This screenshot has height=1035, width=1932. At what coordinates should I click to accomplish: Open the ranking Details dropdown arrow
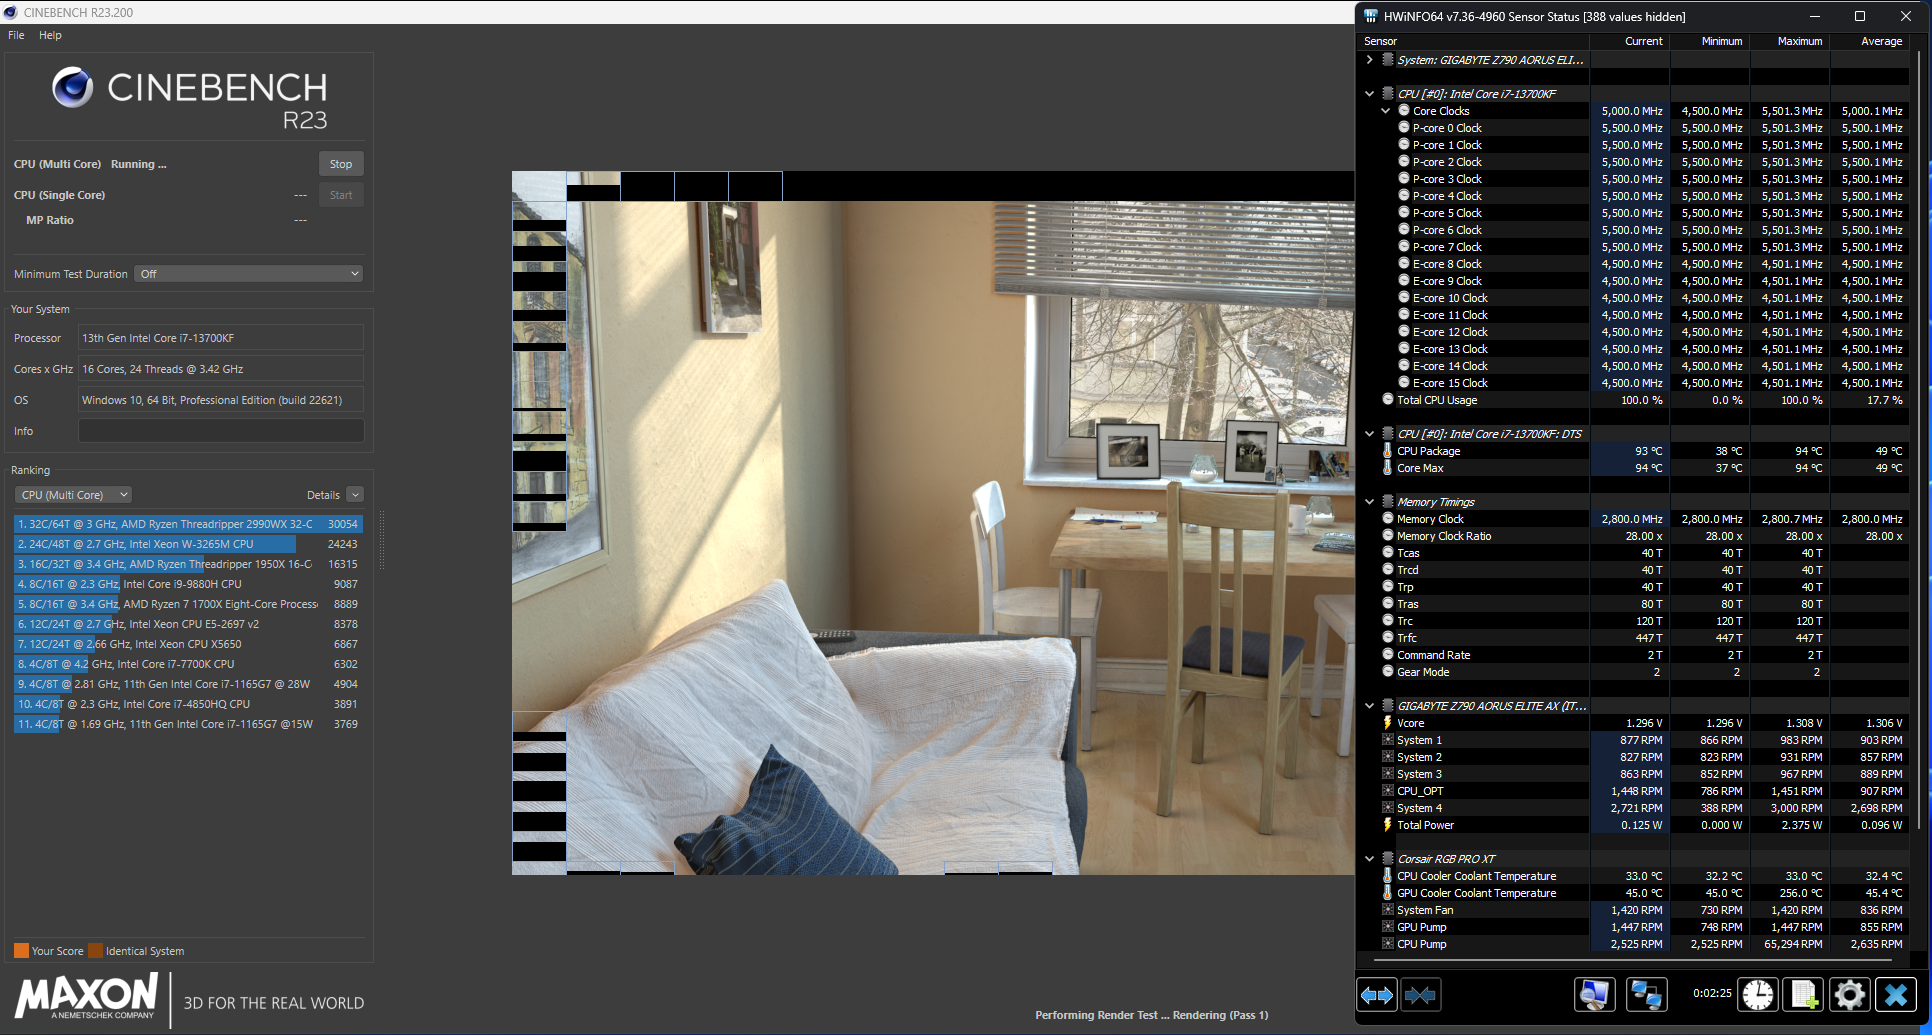tap(355, 495)
